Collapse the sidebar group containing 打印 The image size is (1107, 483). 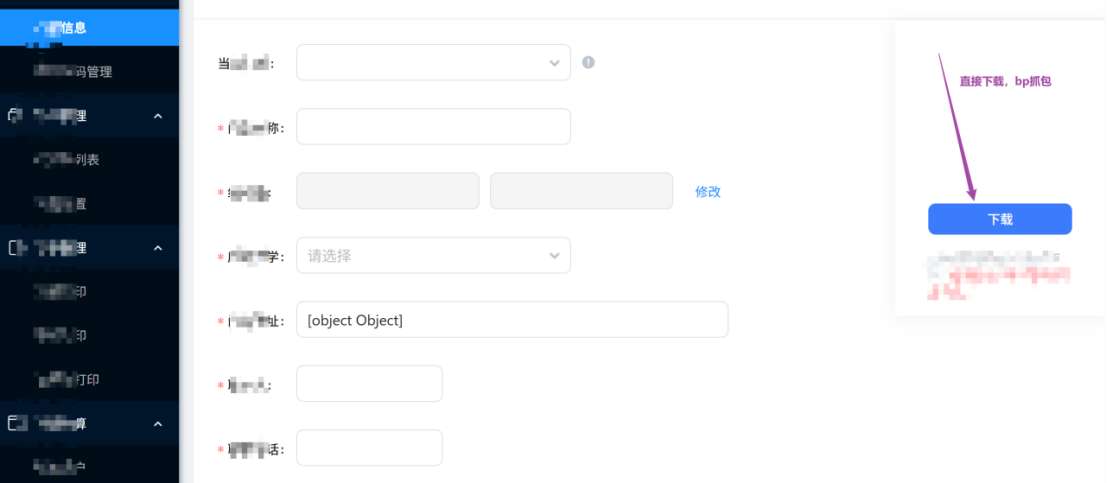[158, 248]
